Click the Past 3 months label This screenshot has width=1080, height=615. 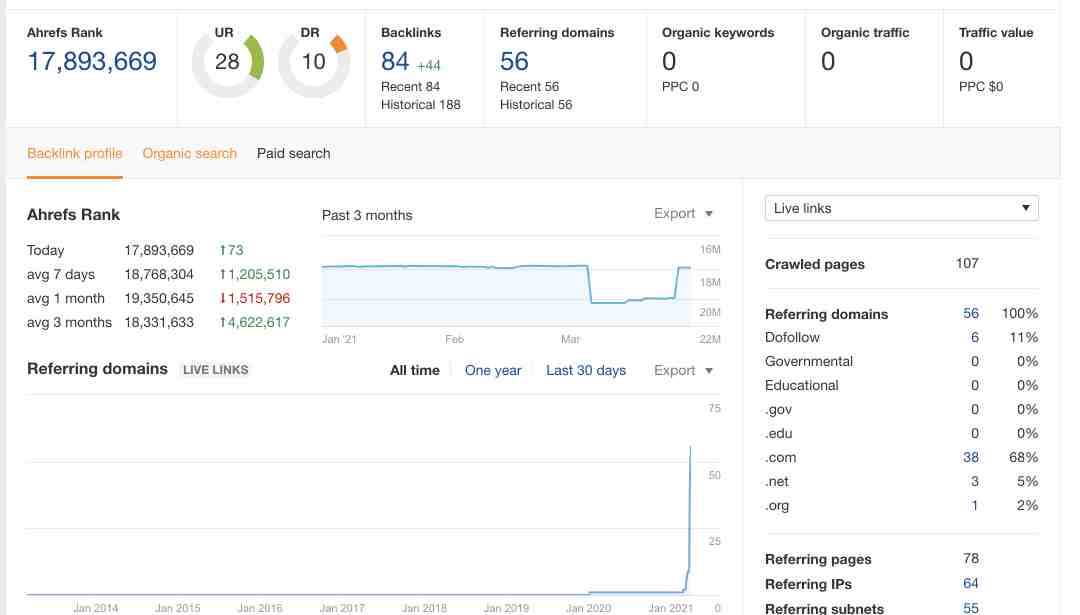tap(367, 215)
